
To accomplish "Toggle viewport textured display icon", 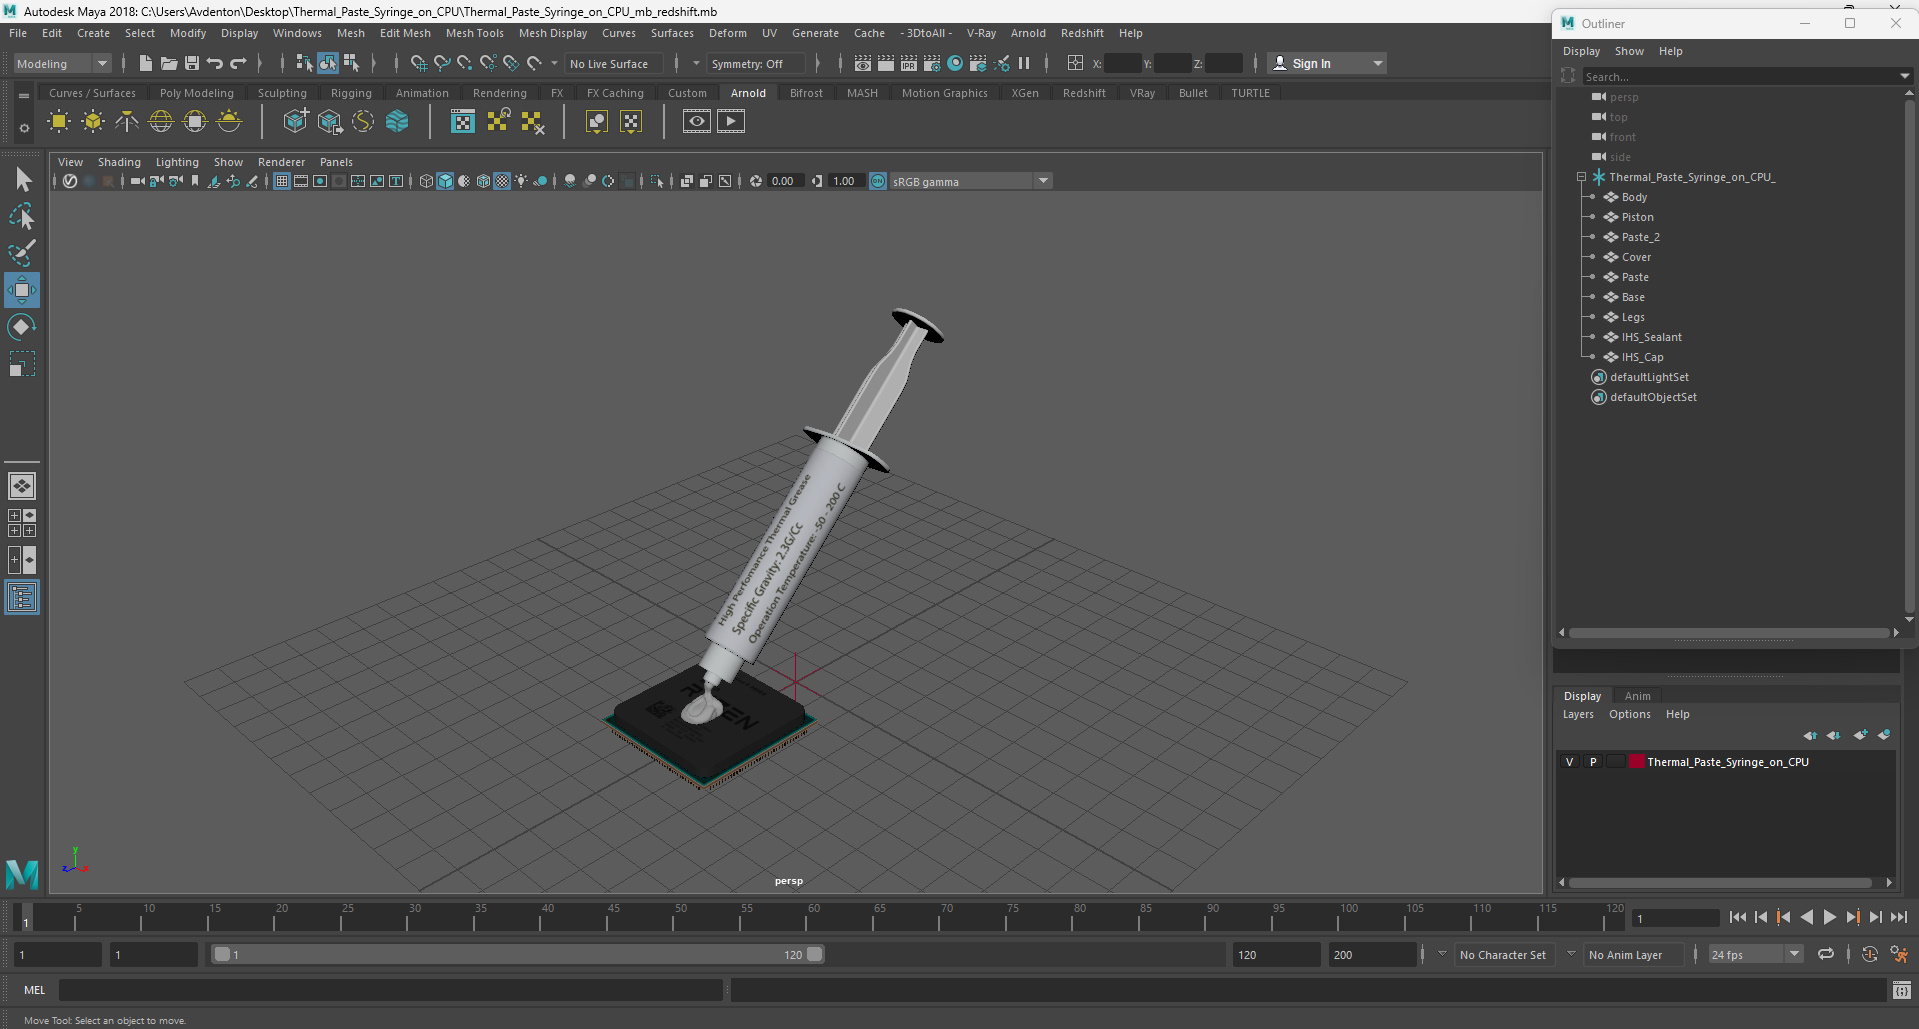I will pyautogui.click(x=502, y=181).
